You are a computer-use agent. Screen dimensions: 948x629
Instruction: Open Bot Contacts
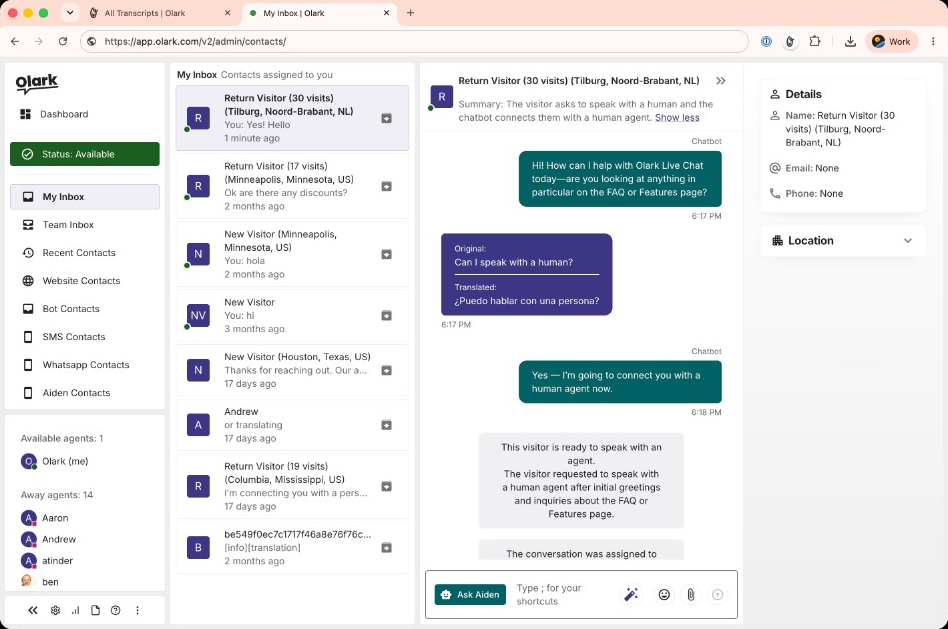71,309
